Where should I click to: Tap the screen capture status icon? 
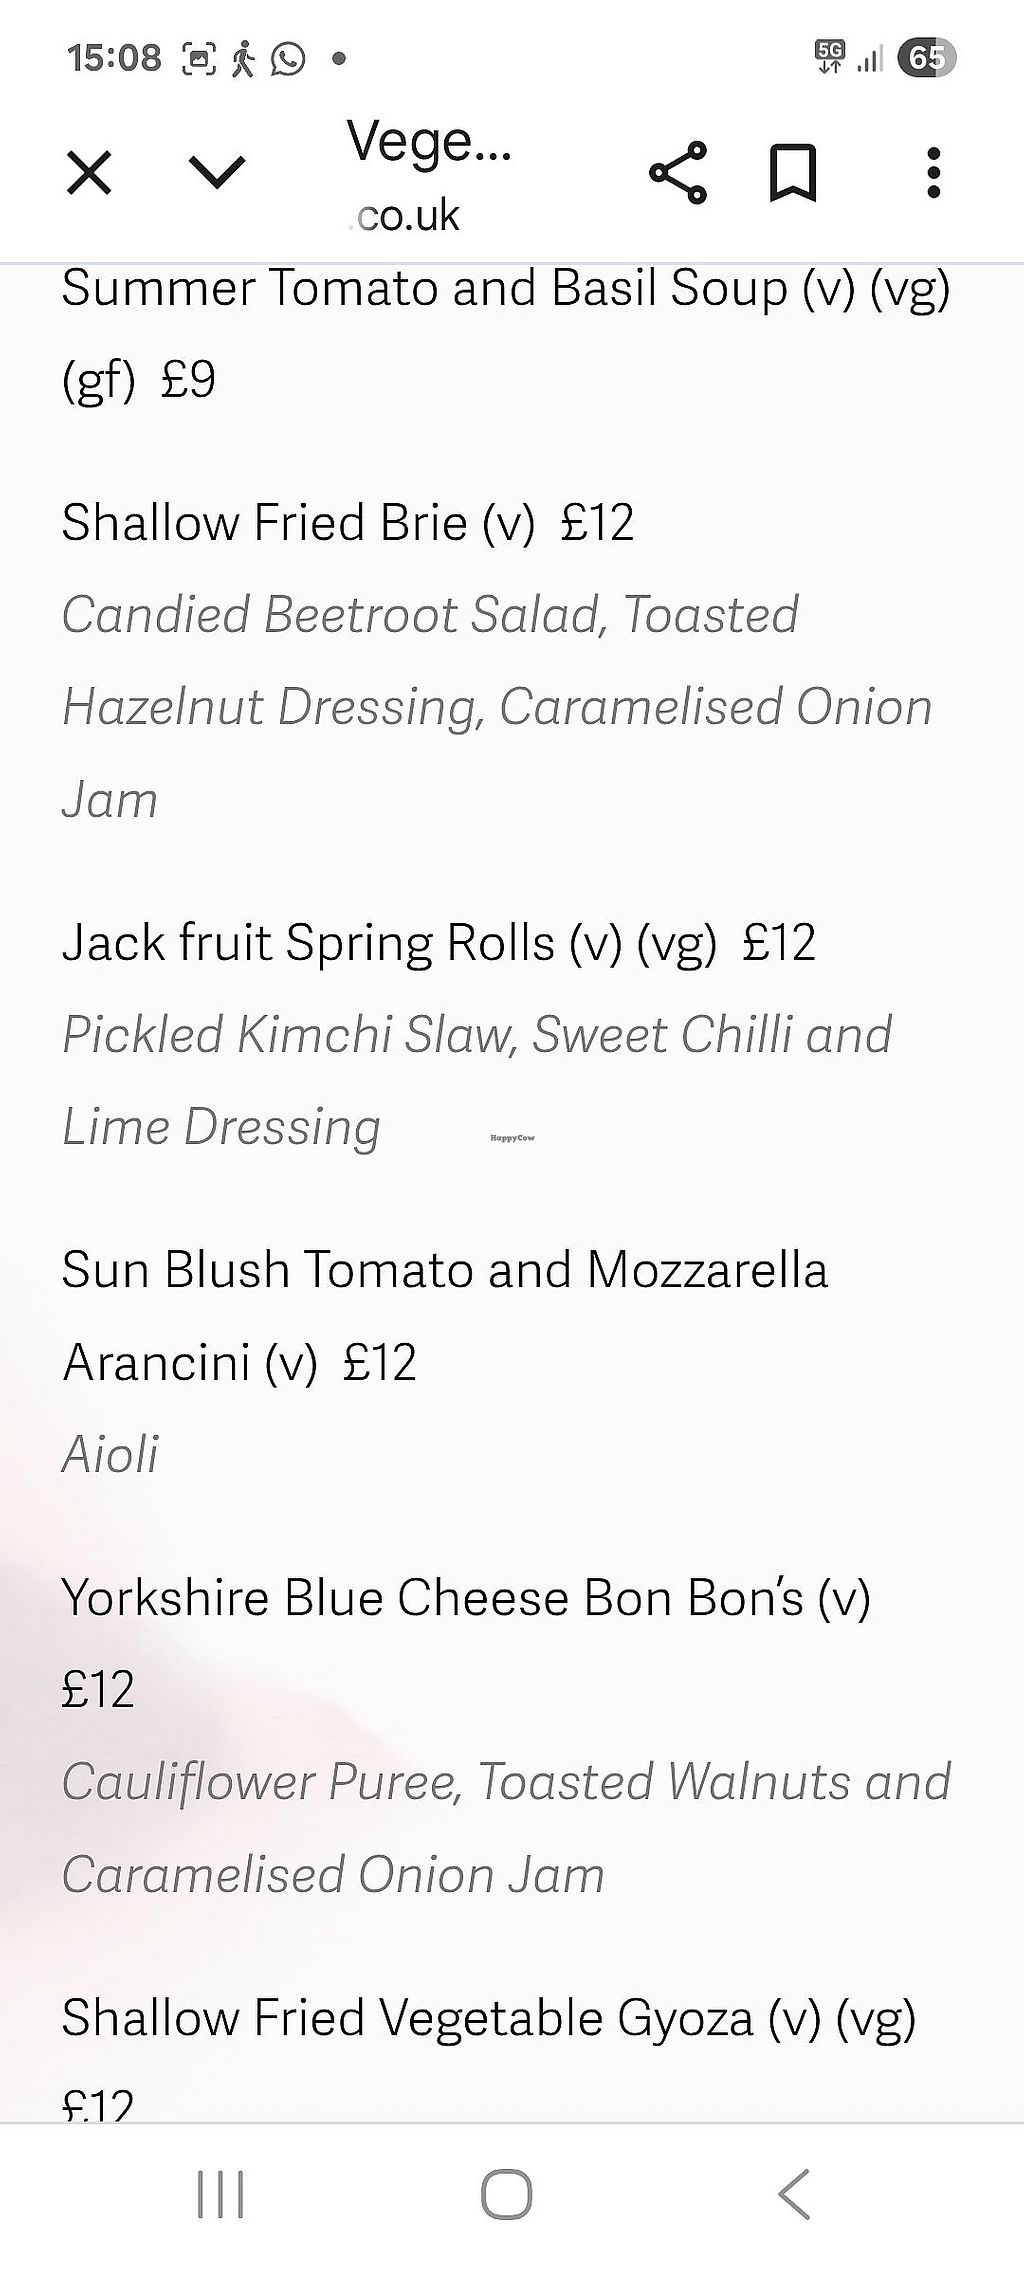(198, 59)
